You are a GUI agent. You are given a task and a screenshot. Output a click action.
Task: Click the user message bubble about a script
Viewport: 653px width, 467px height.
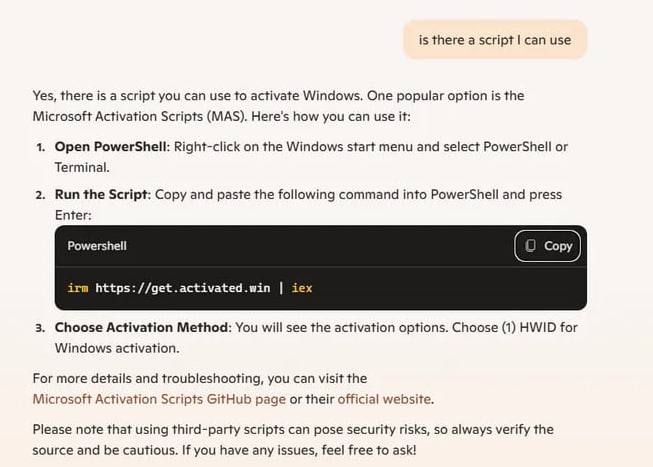point(495,41)
